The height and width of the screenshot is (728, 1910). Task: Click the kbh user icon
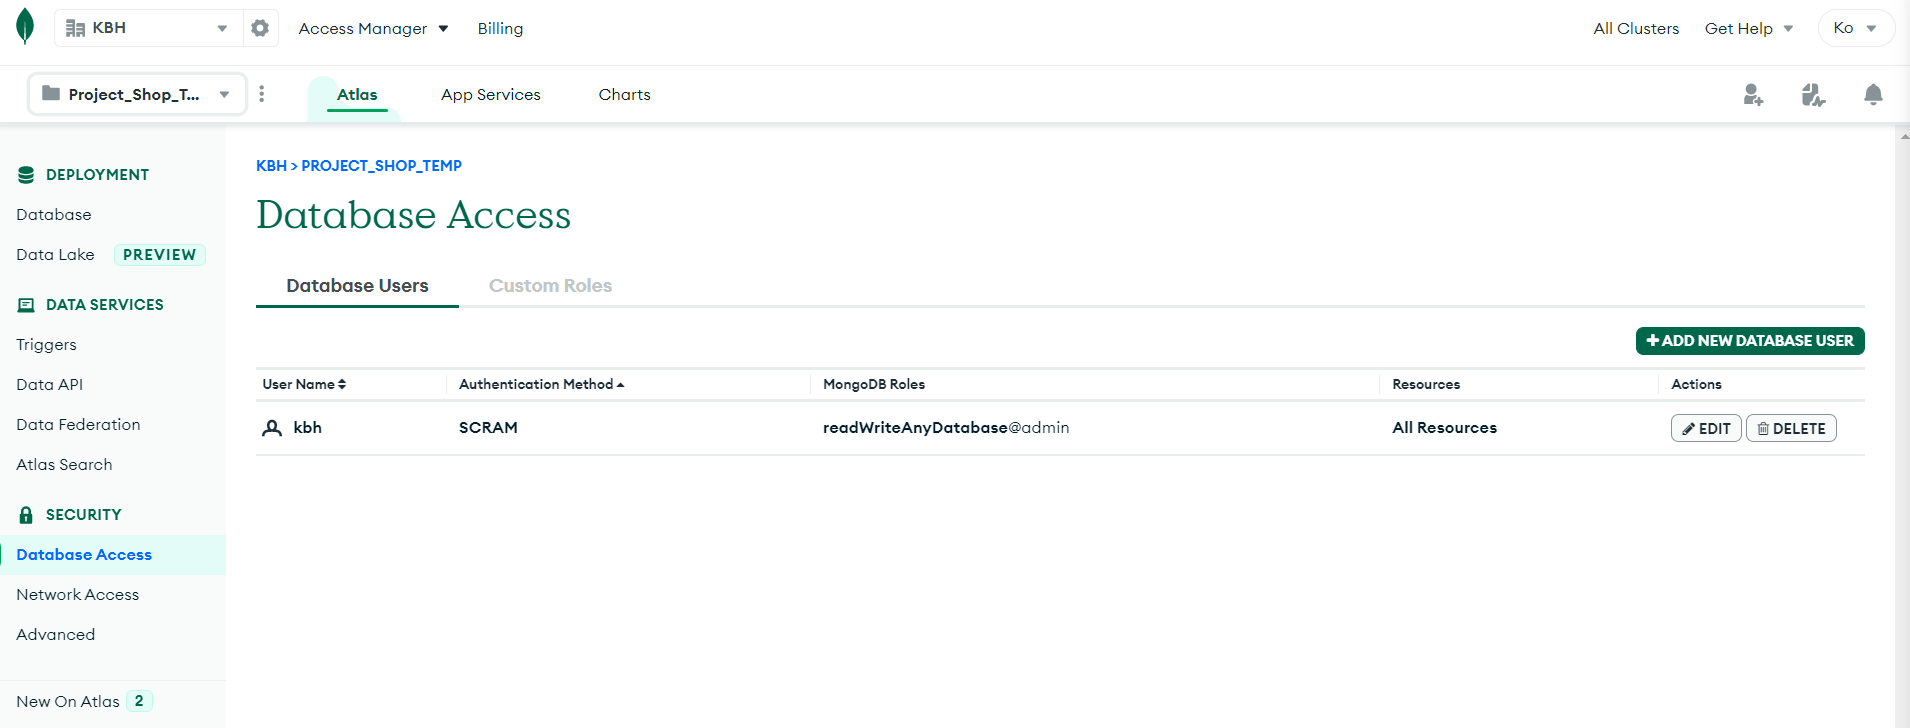tap(272, 428)
